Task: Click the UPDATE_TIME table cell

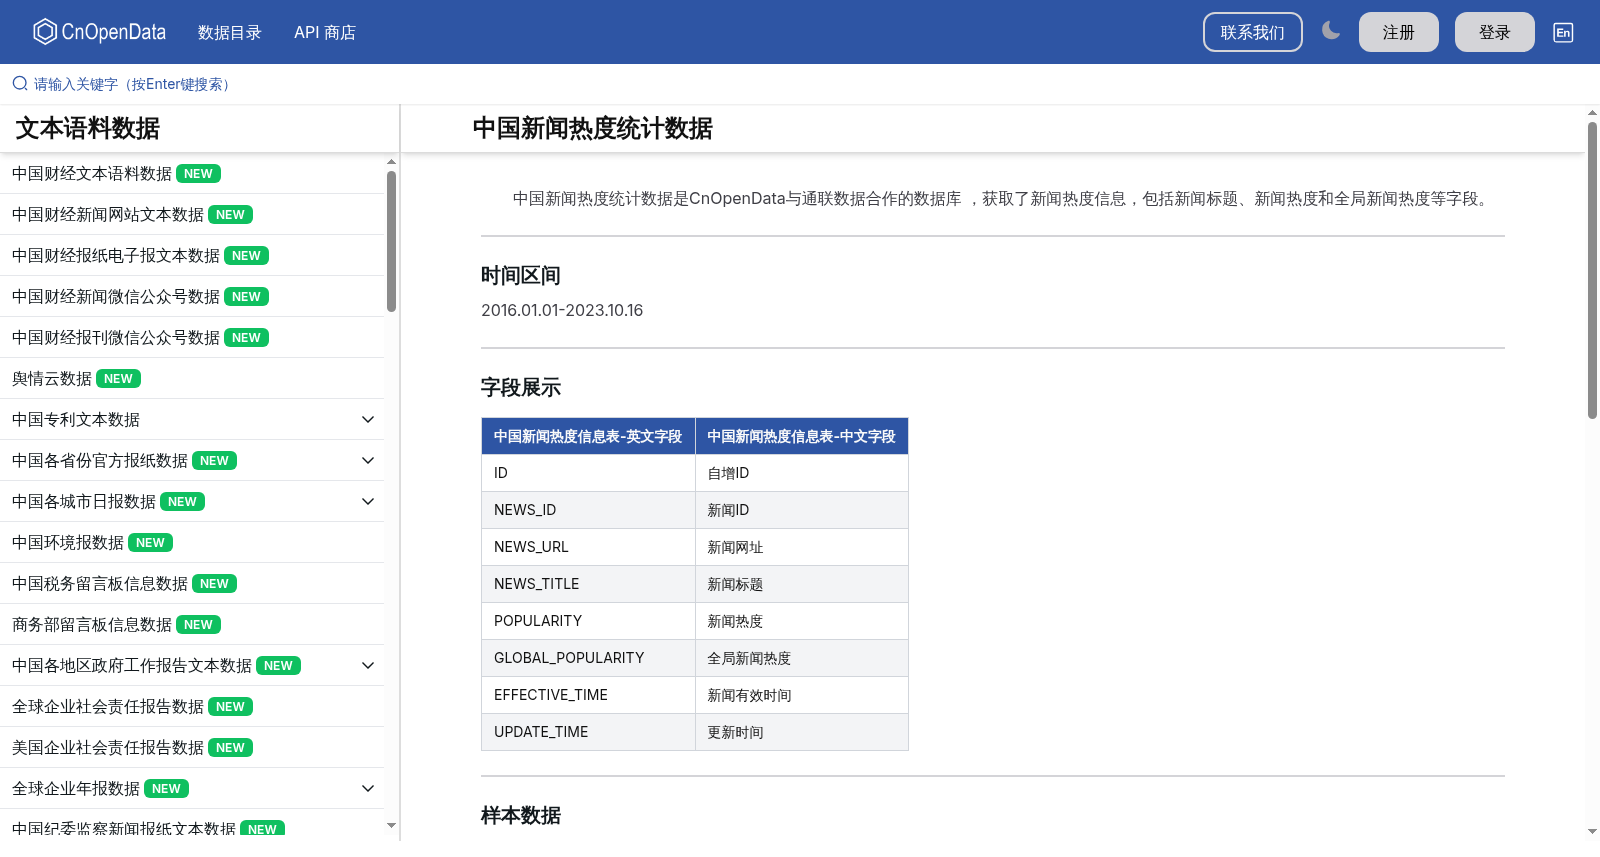Action: click(x=588, y=732)
